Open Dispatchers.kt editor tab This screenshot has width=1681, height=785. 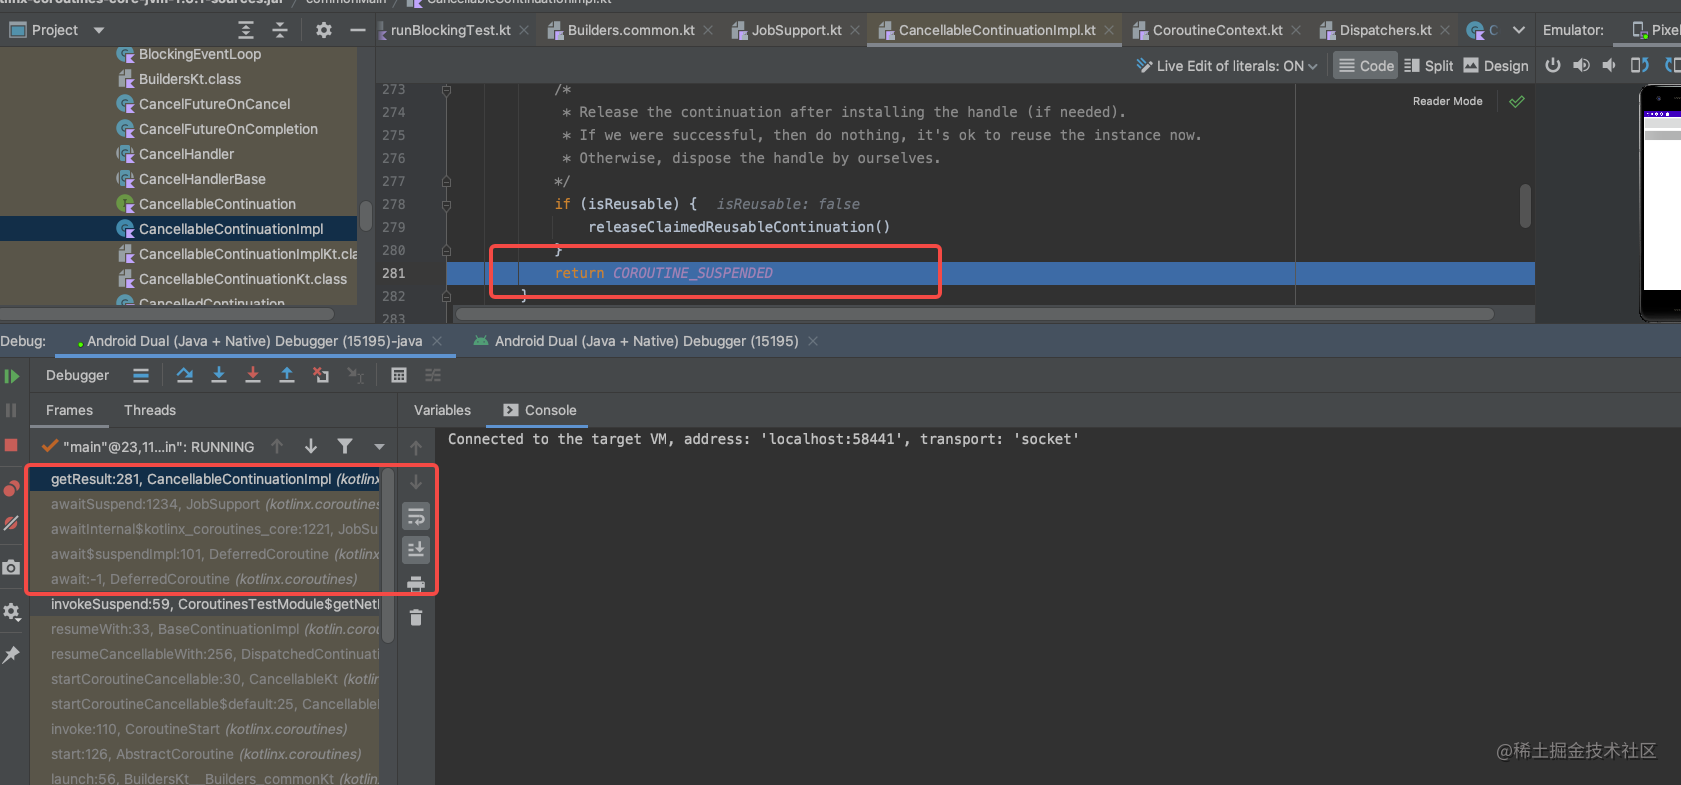pyautogui.click(x=1385, y=30)
